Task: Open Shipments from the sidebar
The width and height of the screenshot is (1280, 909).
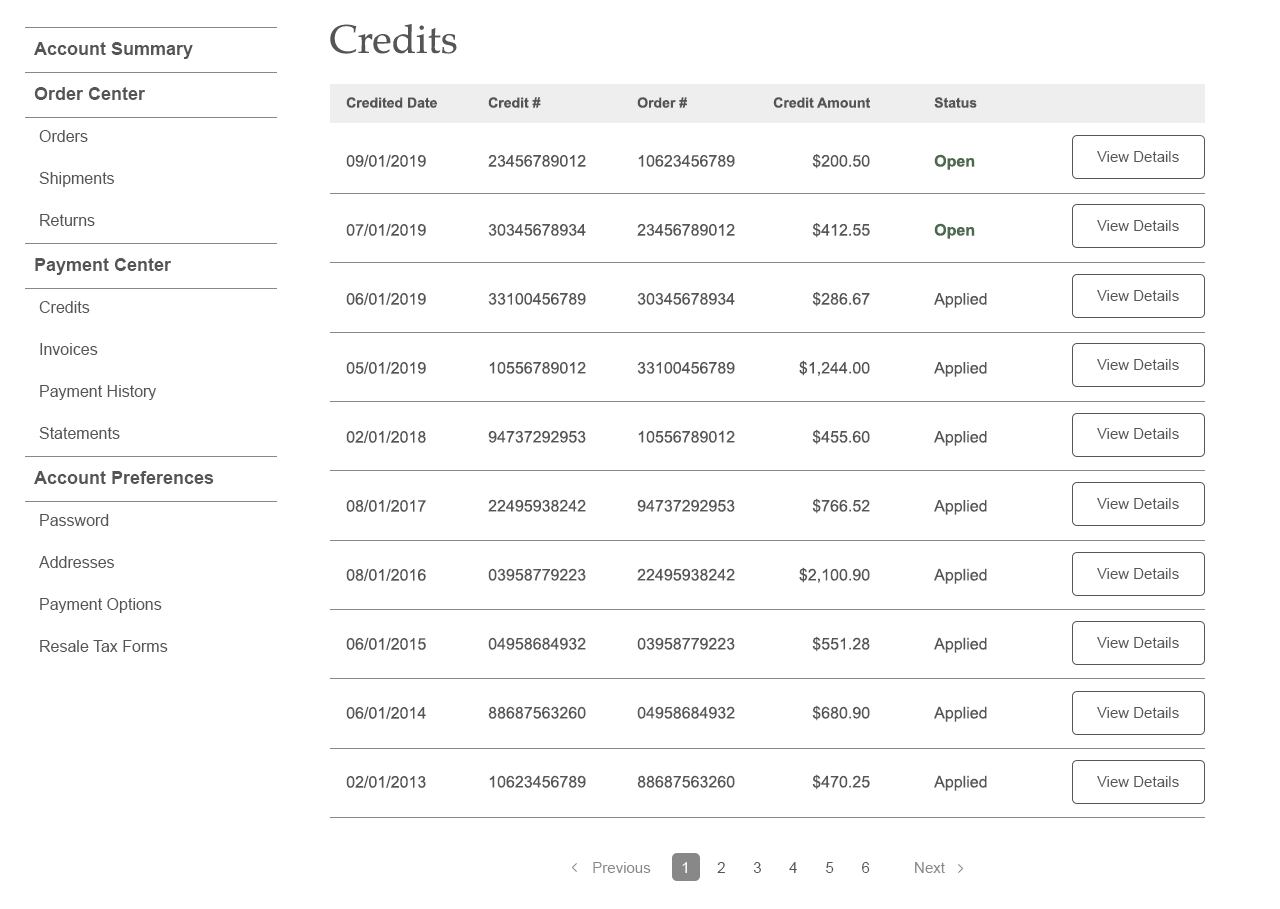Action: point(76,178)
